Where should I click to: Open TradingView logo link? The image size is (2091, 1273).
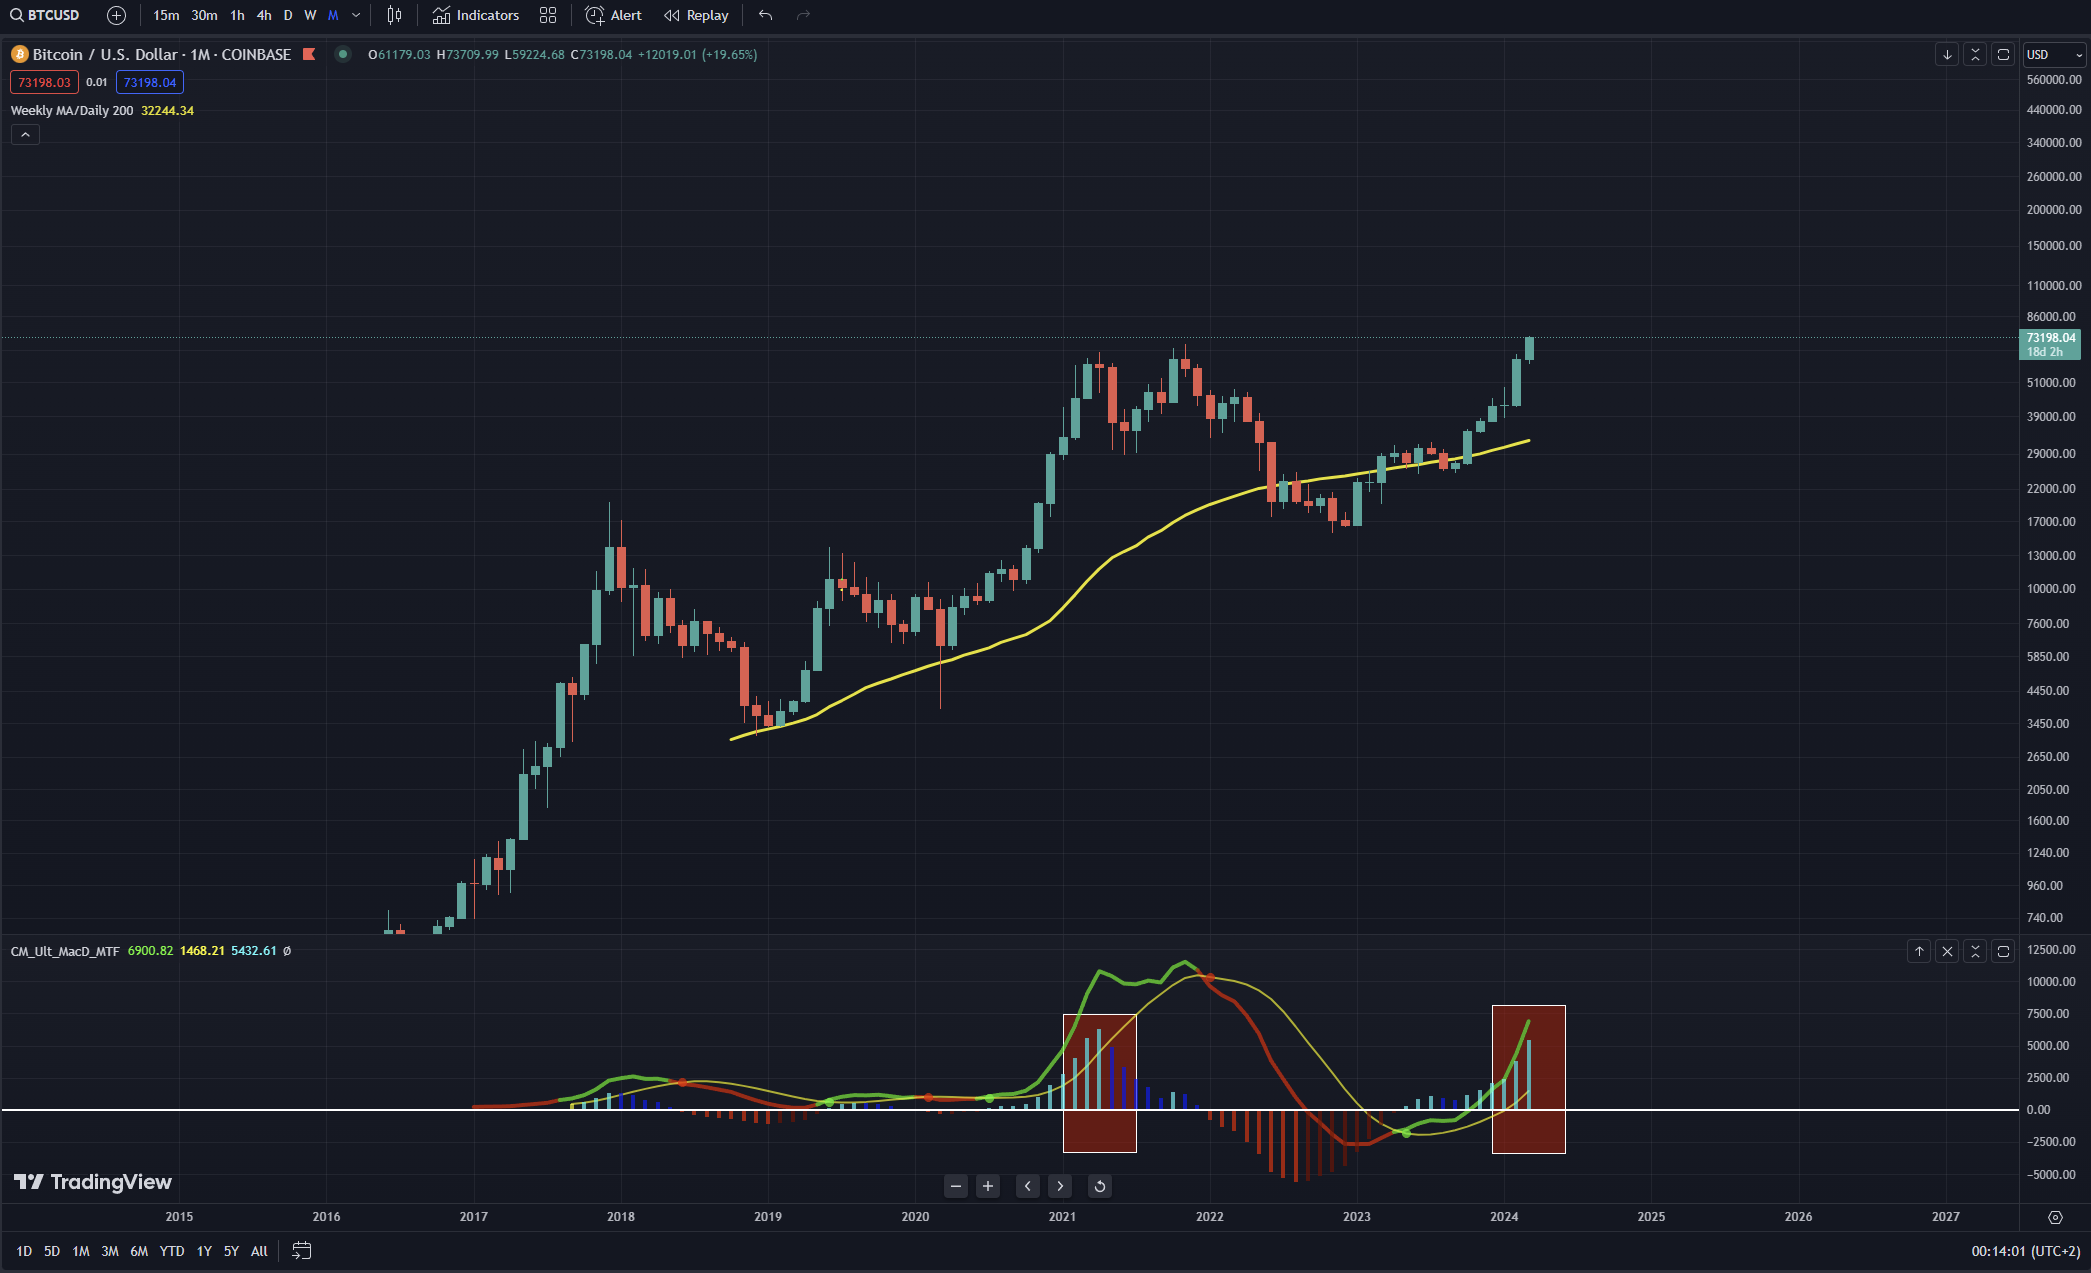tap(93, 1182)
